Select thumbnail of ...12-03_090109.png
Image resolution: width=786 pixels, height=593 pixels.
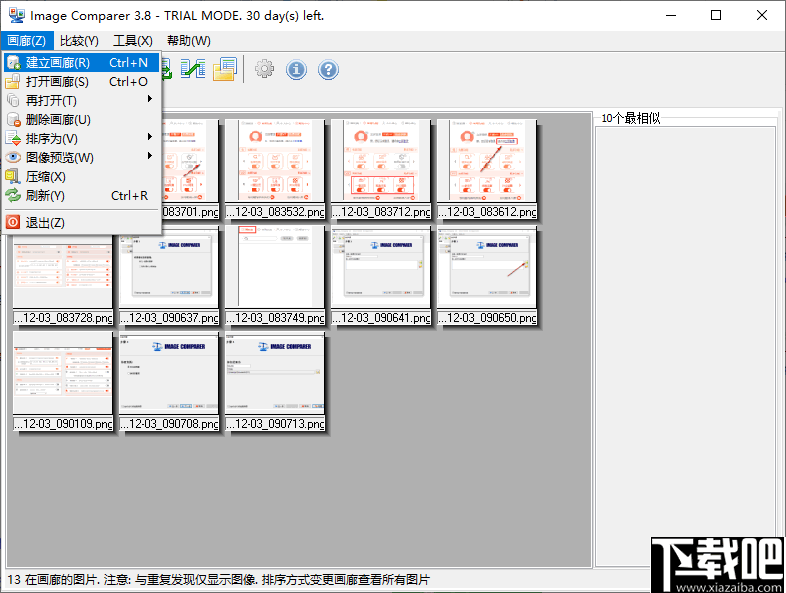pyautogui.click(x=63, y=372)
